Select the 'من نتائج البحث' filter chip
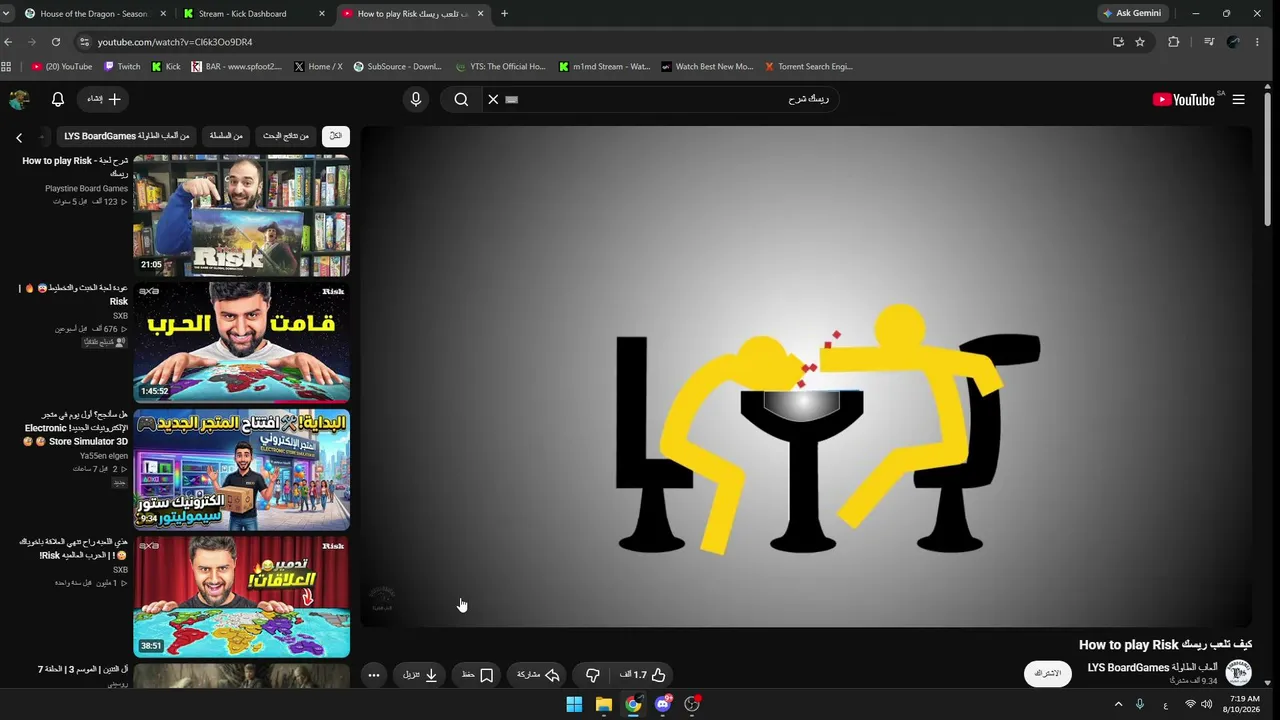This screenshot has width=1280, height=720. [x=286, y=136]
